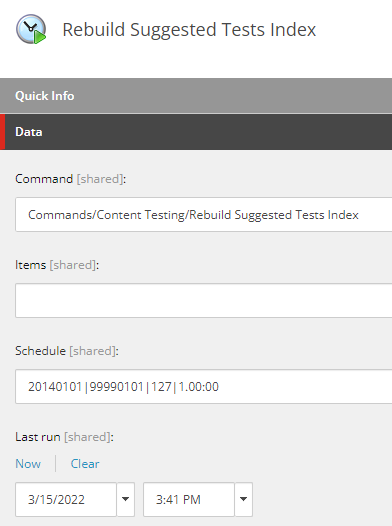The height and width of the screenshot is (526, 392).
Task: Focus the empty Items input field
Action: [204, 301]
